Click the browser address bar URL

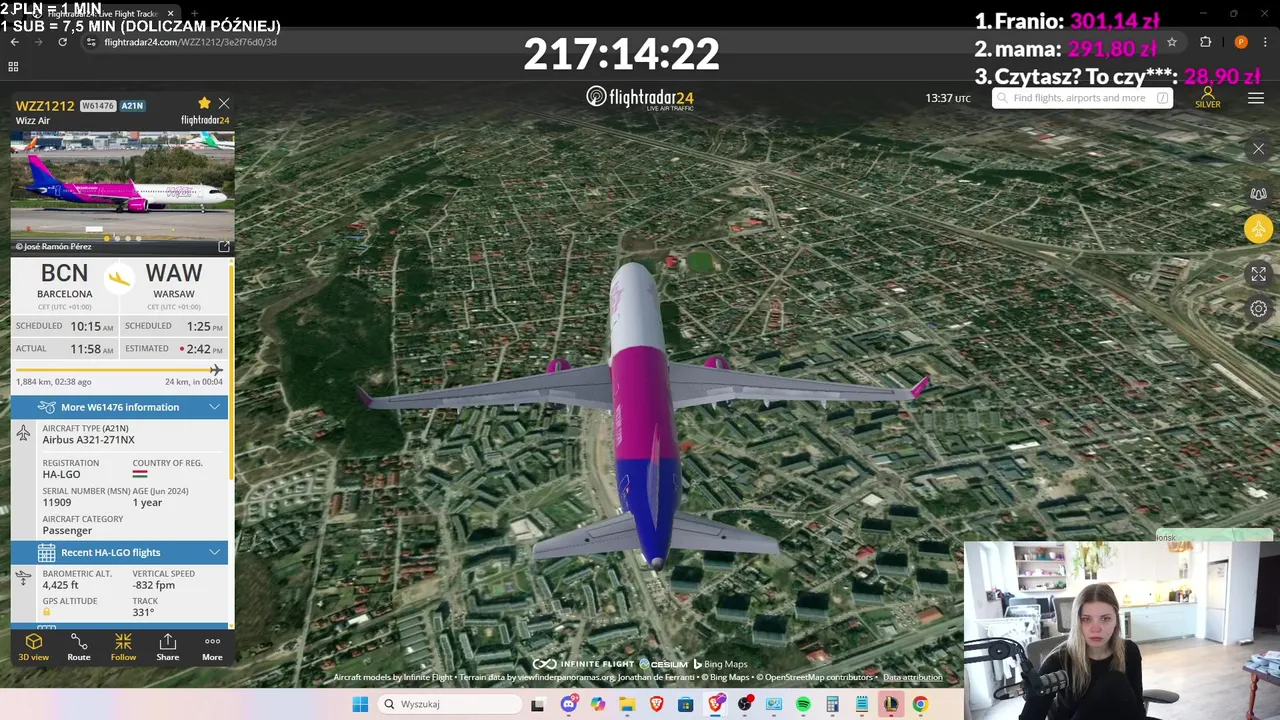(x=190, y=42)
